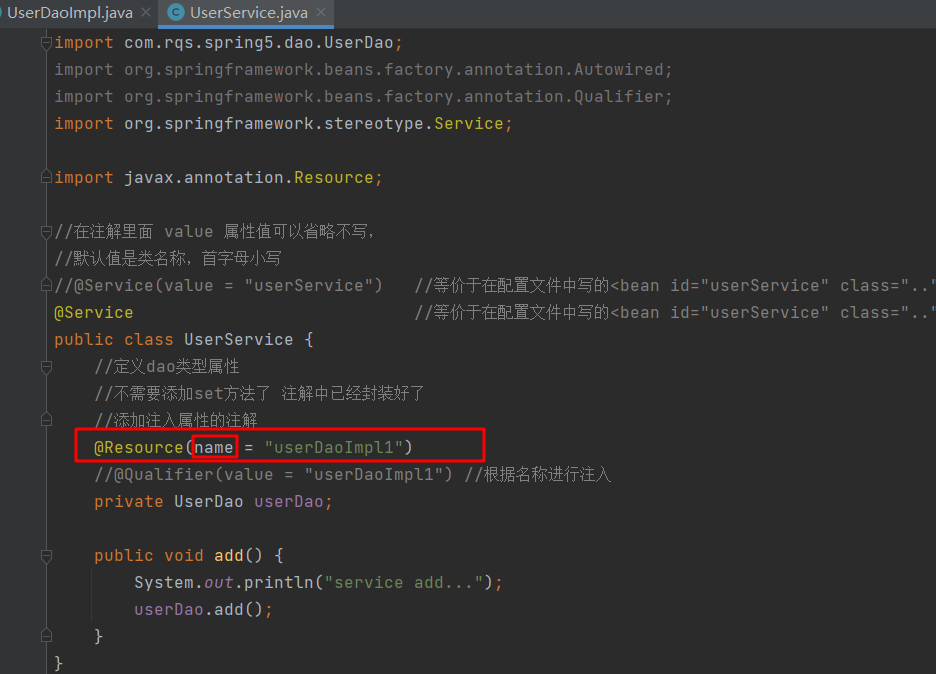The image size is (936, 674).
Task: Click the userDao field name
Action: pos(289,501)
